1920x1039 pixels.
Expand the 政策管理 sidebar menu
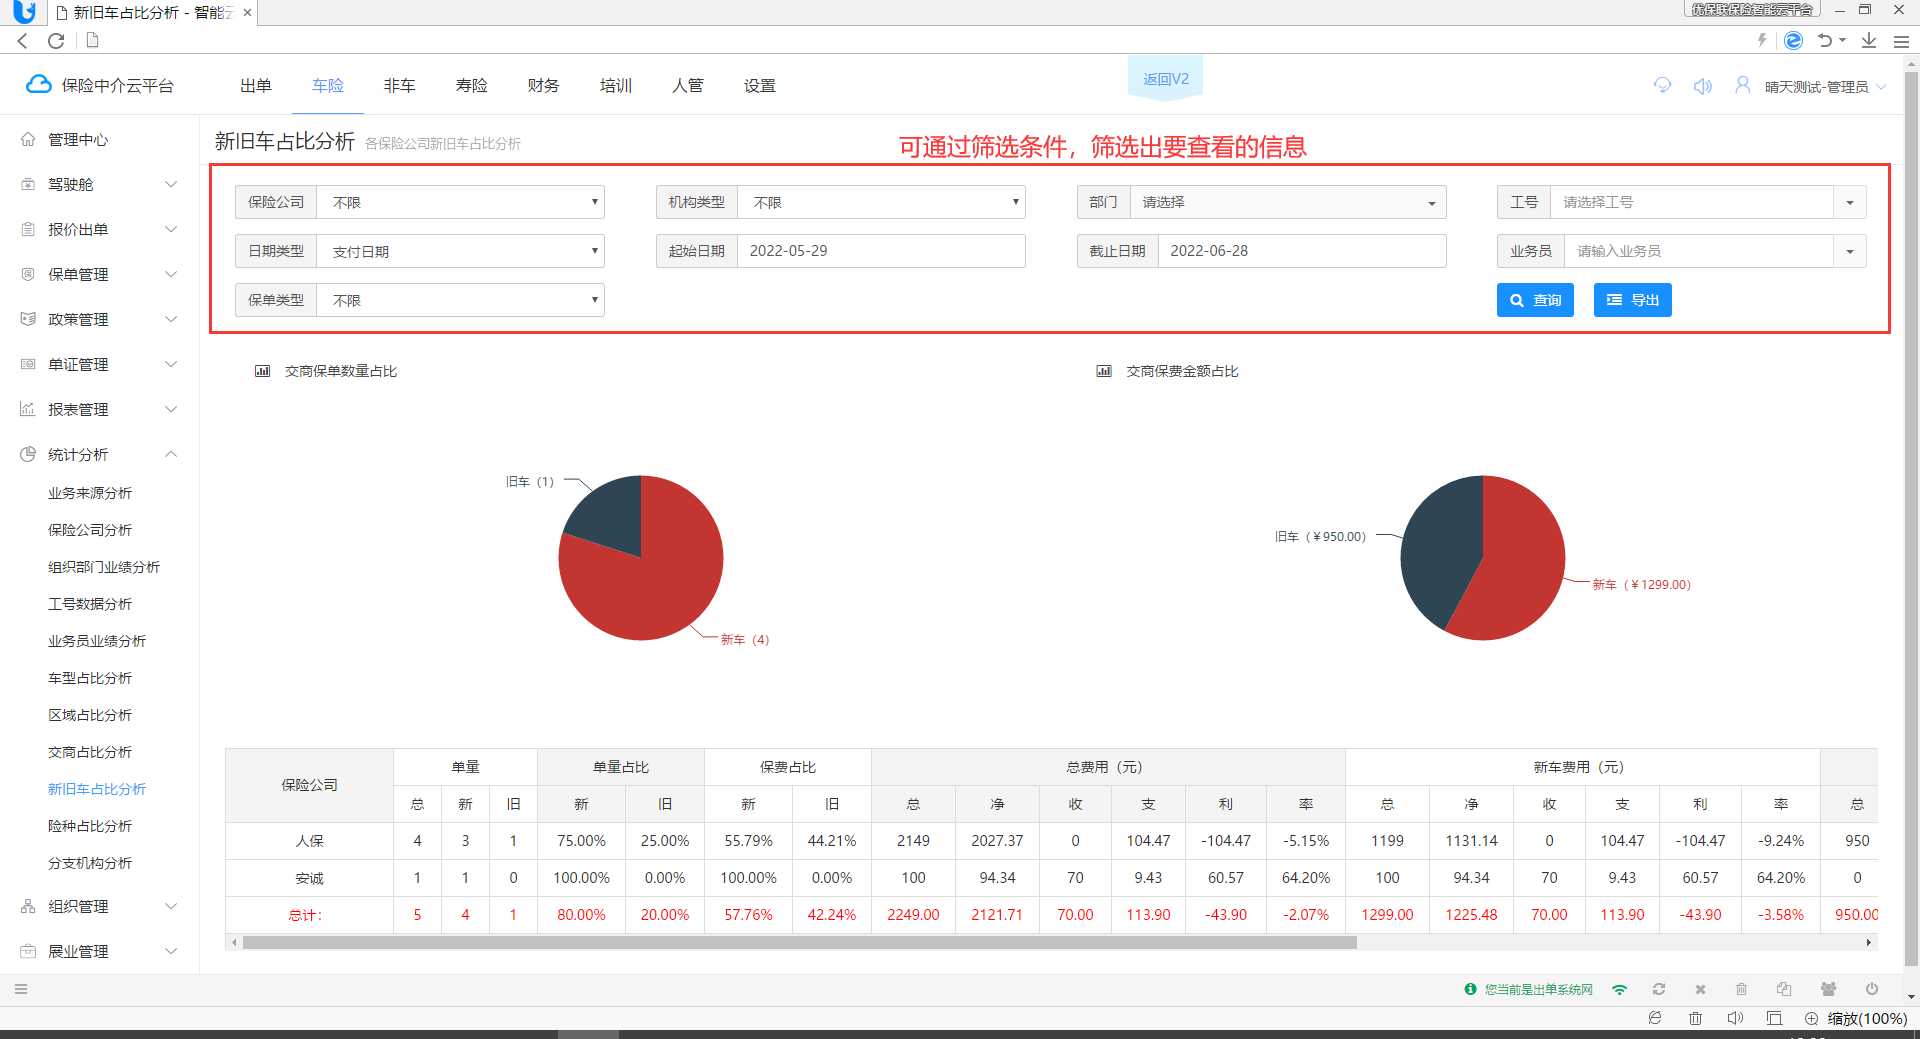[x=100, y=319]
